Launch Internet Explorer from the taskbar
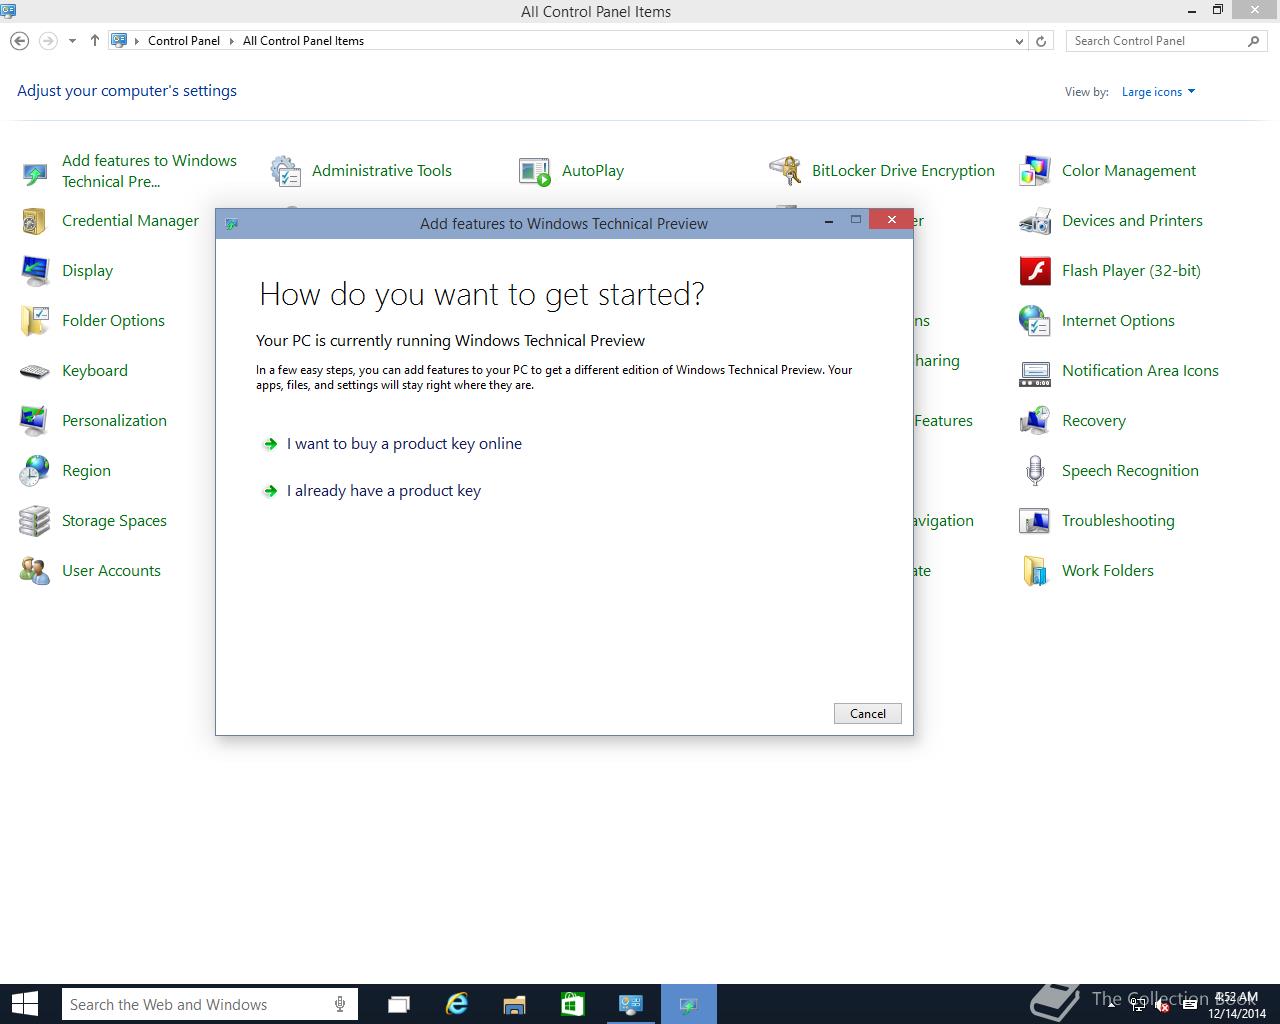This screenshot has height=1024, width=1280. point(457,1004)
